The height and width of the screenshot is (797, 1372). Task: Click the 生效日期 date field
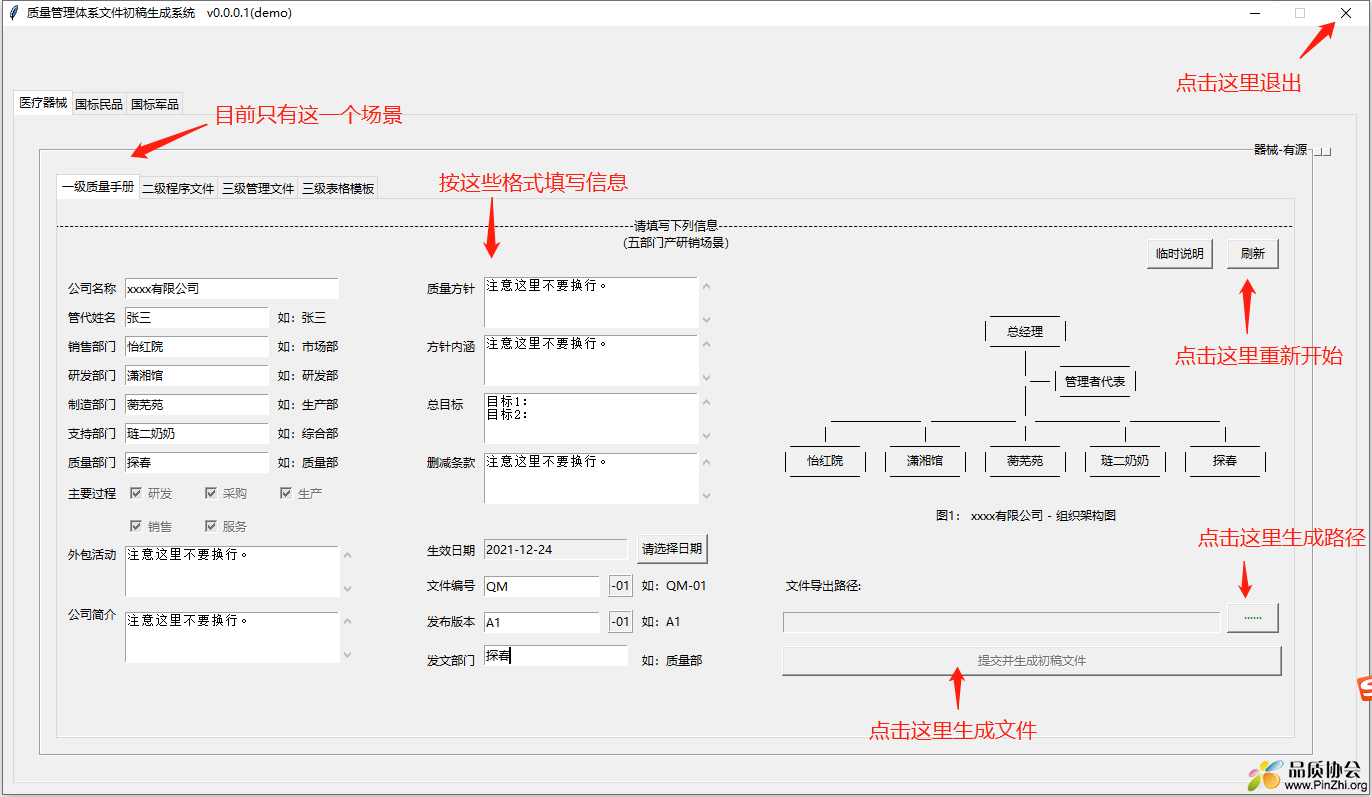click(x=556, y=549)
